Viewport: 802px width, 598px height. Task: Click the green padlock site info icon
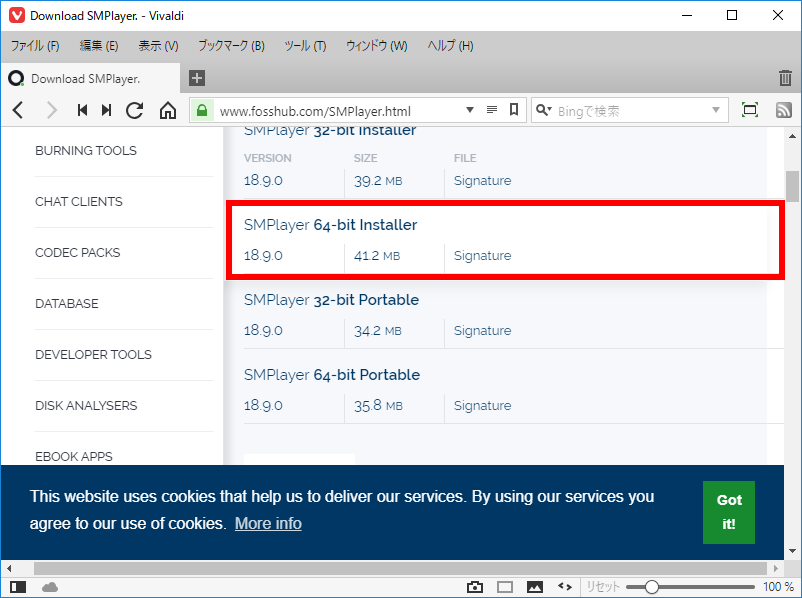(202, 110)
